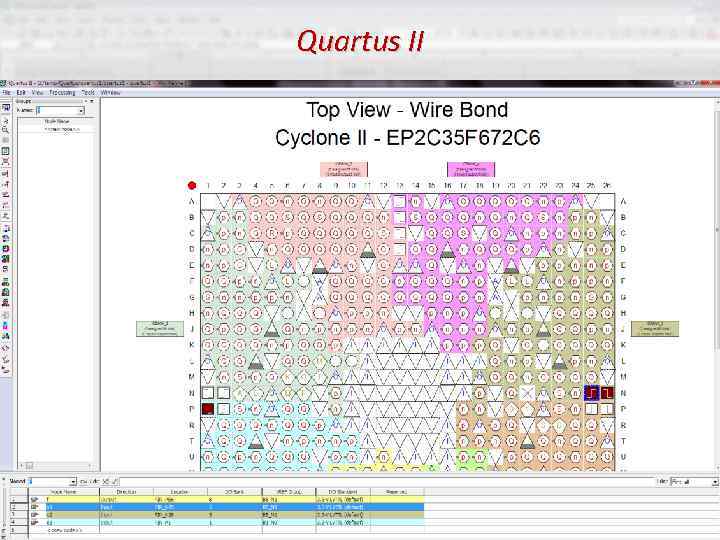Open the Window menu
The height and width of the screenshot is (540, 720).
pos(110,92)
